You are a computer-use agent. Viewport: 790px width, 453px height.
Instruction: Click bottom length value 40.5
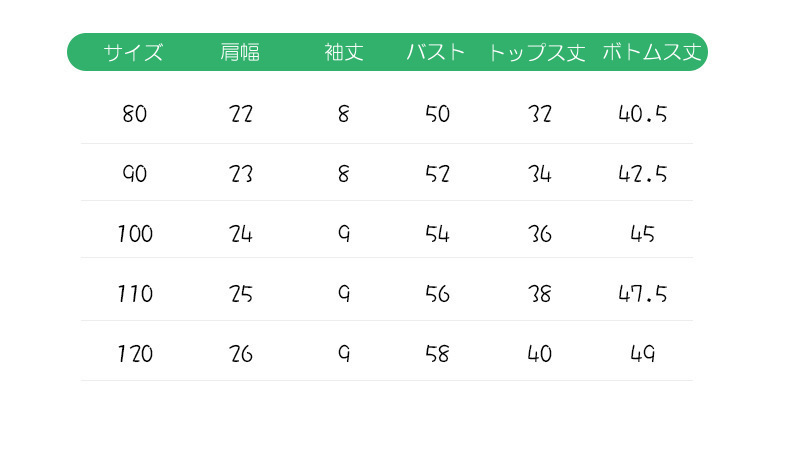[x=643, y=114]
